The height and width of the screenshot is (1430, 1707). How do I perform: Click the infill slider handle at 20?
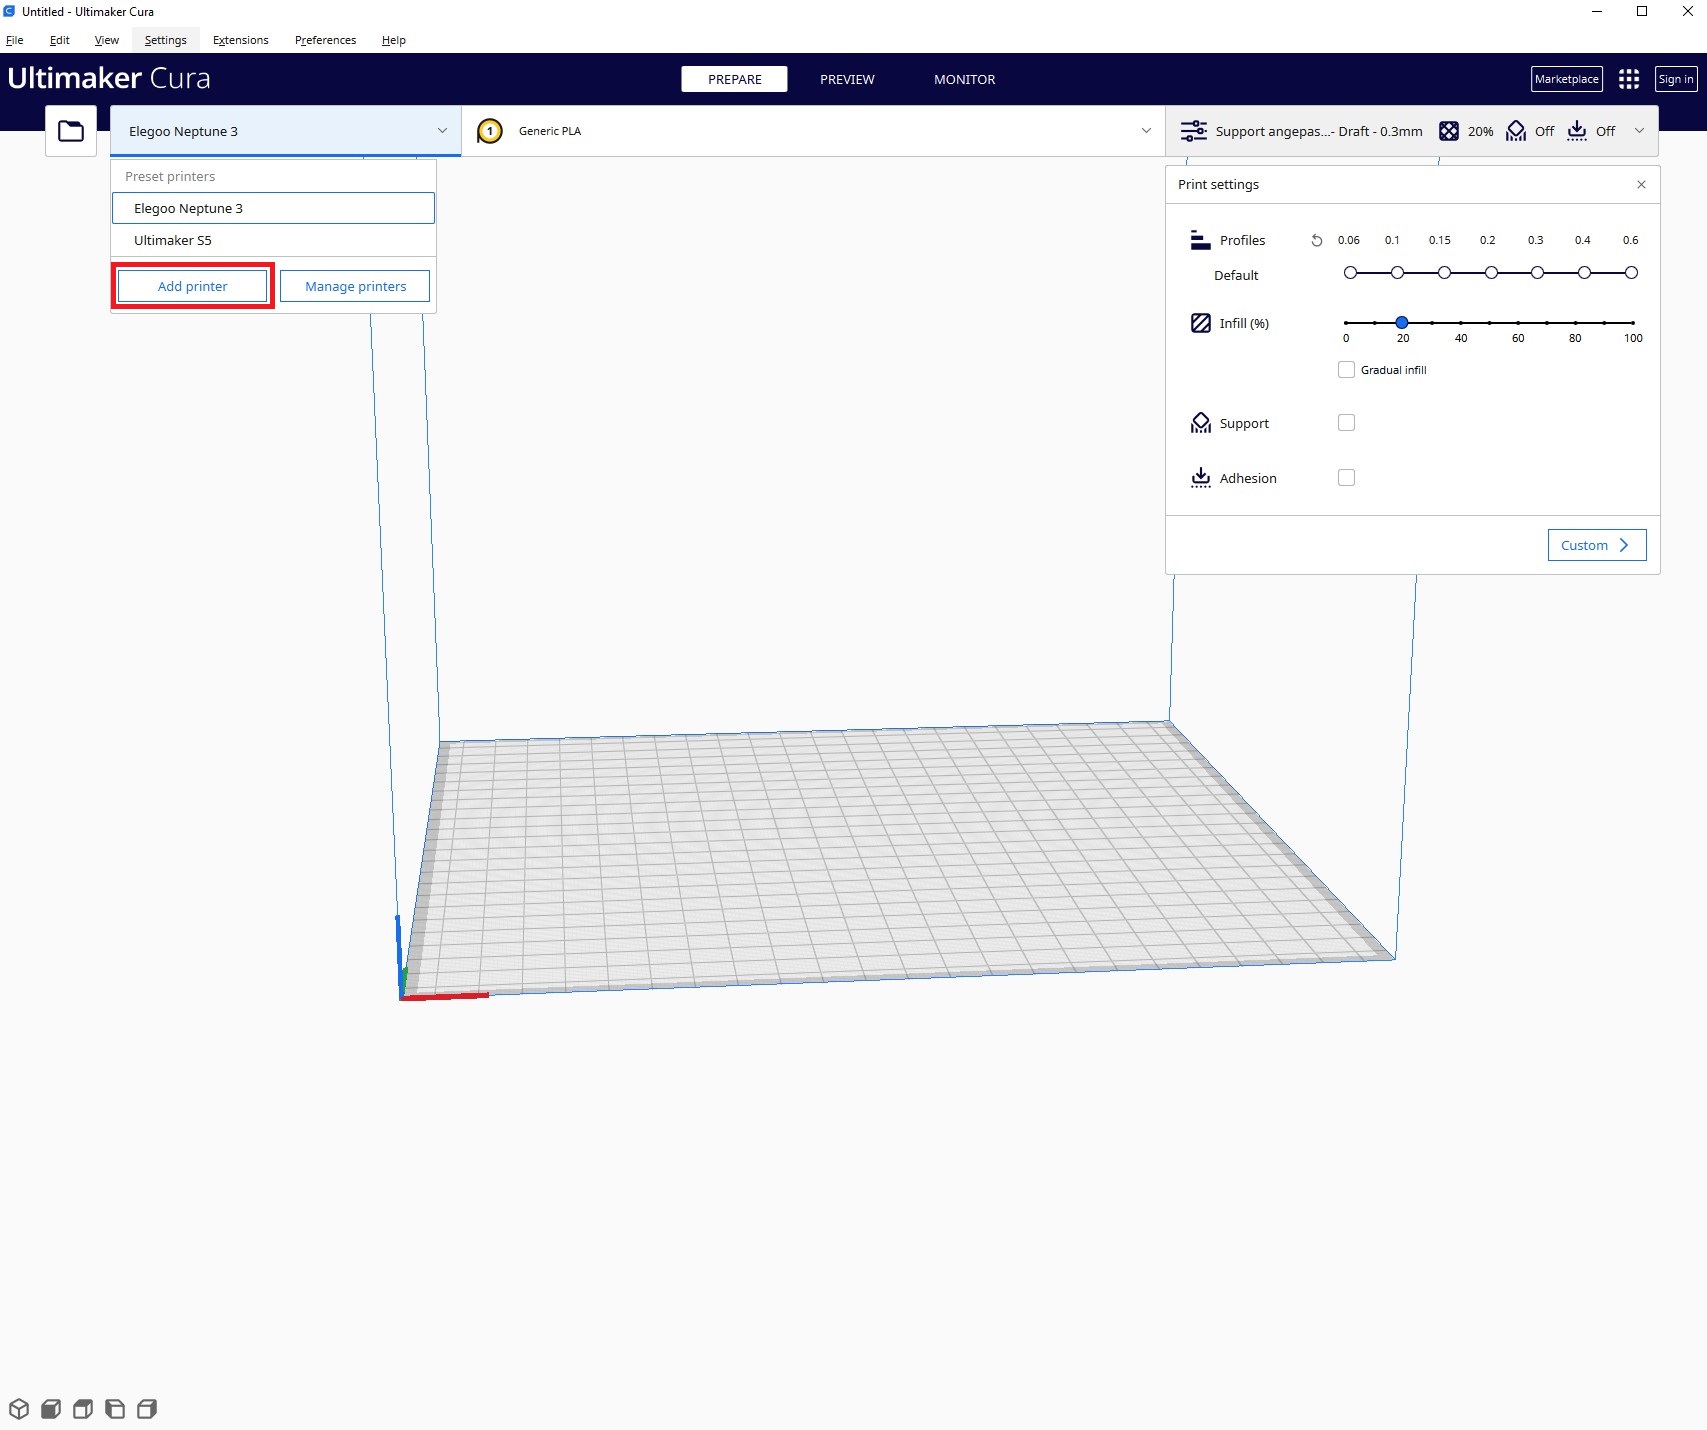tap(1402, 322)
